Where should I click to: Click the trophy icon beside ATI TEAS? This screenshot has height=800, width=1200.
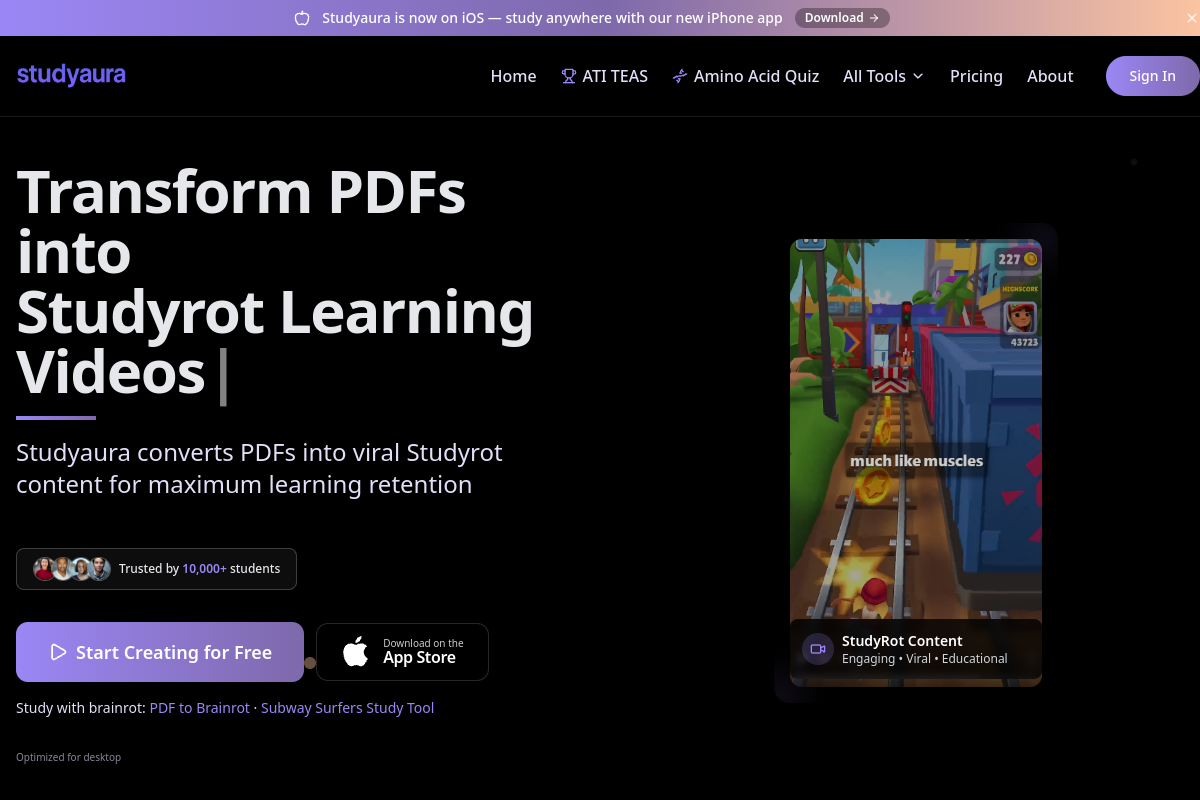pyautogui.click(x=569, y=76)
